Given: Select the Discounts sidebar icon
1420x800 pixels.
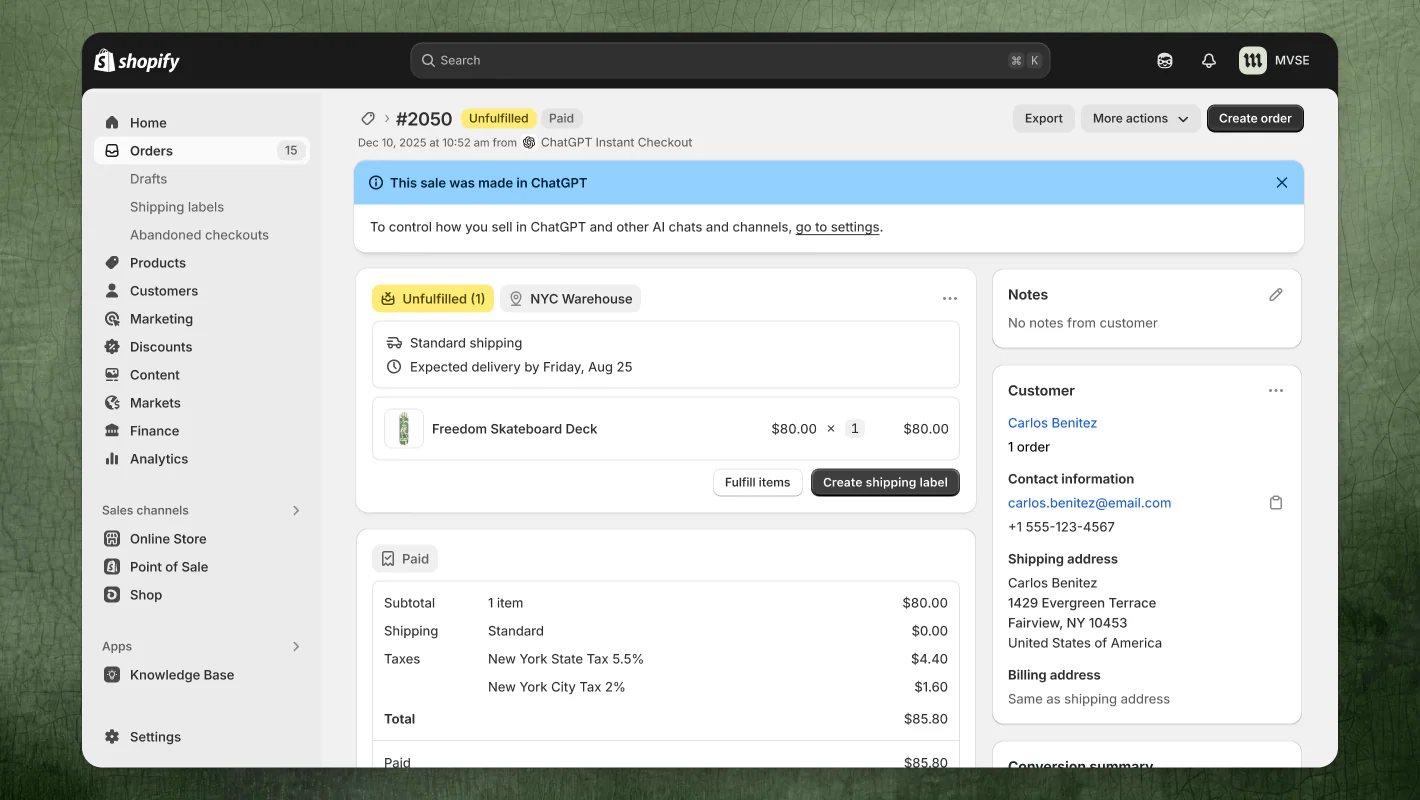Looking at the screenshot, I should 112,346.
